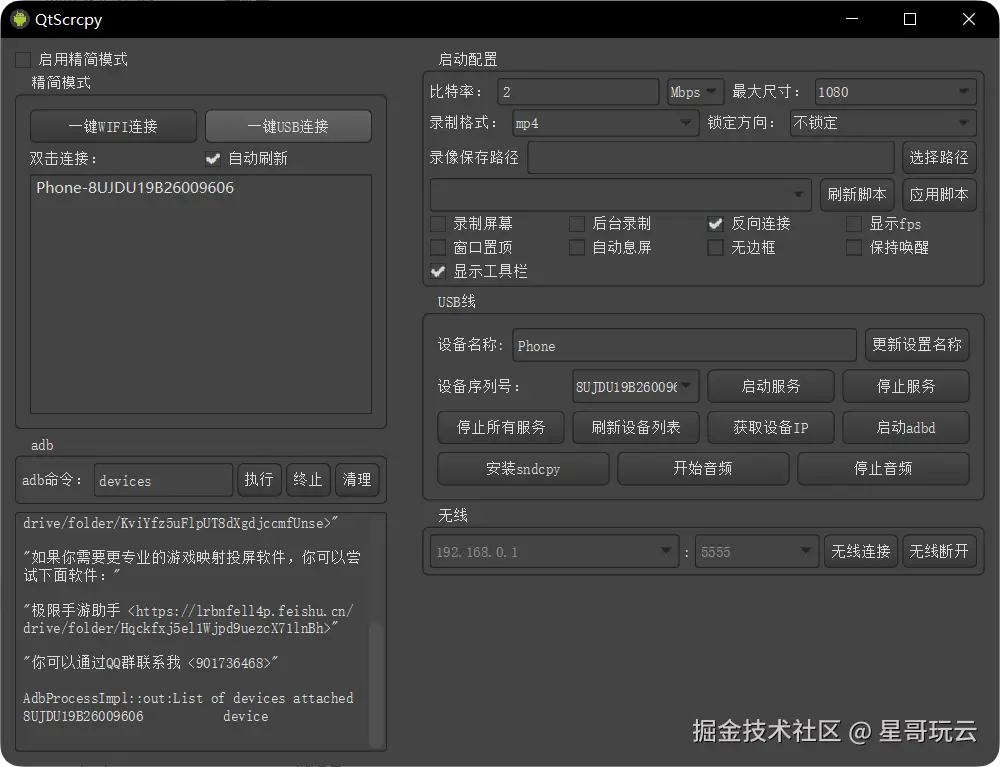Click 刷新脚本 button
Screen dimensions: 1000x767
(857, 194)
